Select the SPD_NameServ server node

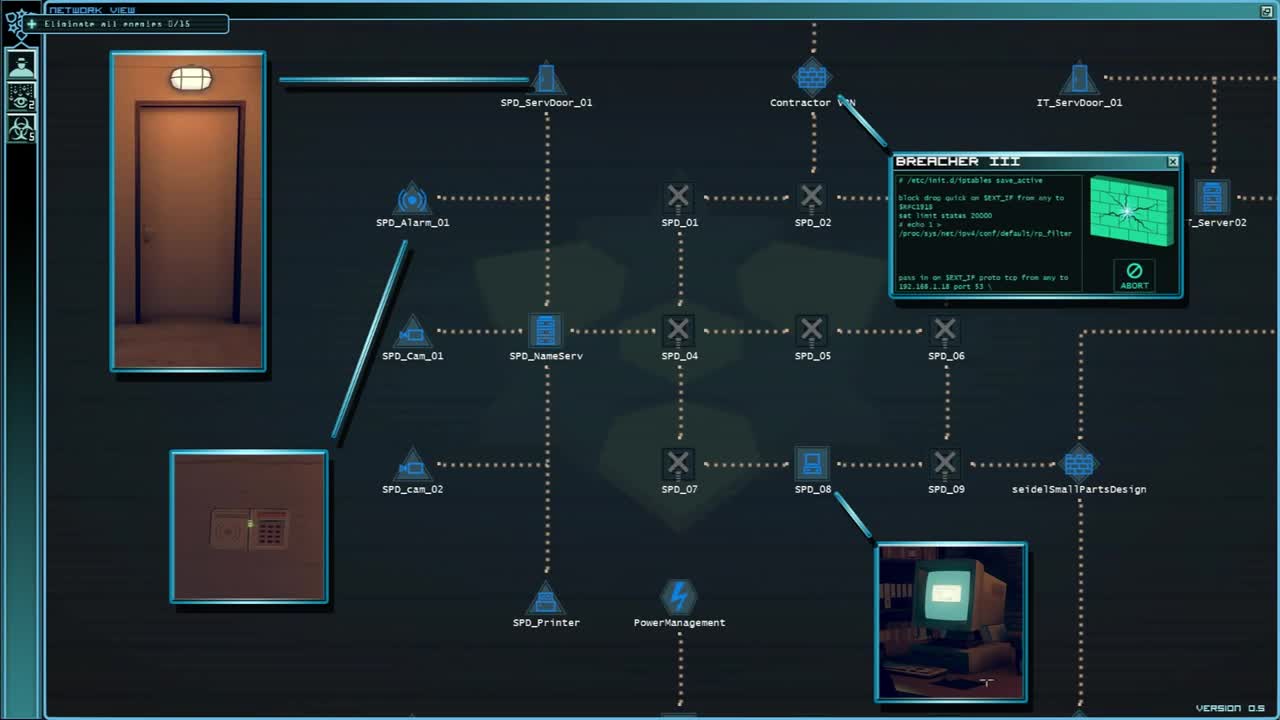(545, 330)
